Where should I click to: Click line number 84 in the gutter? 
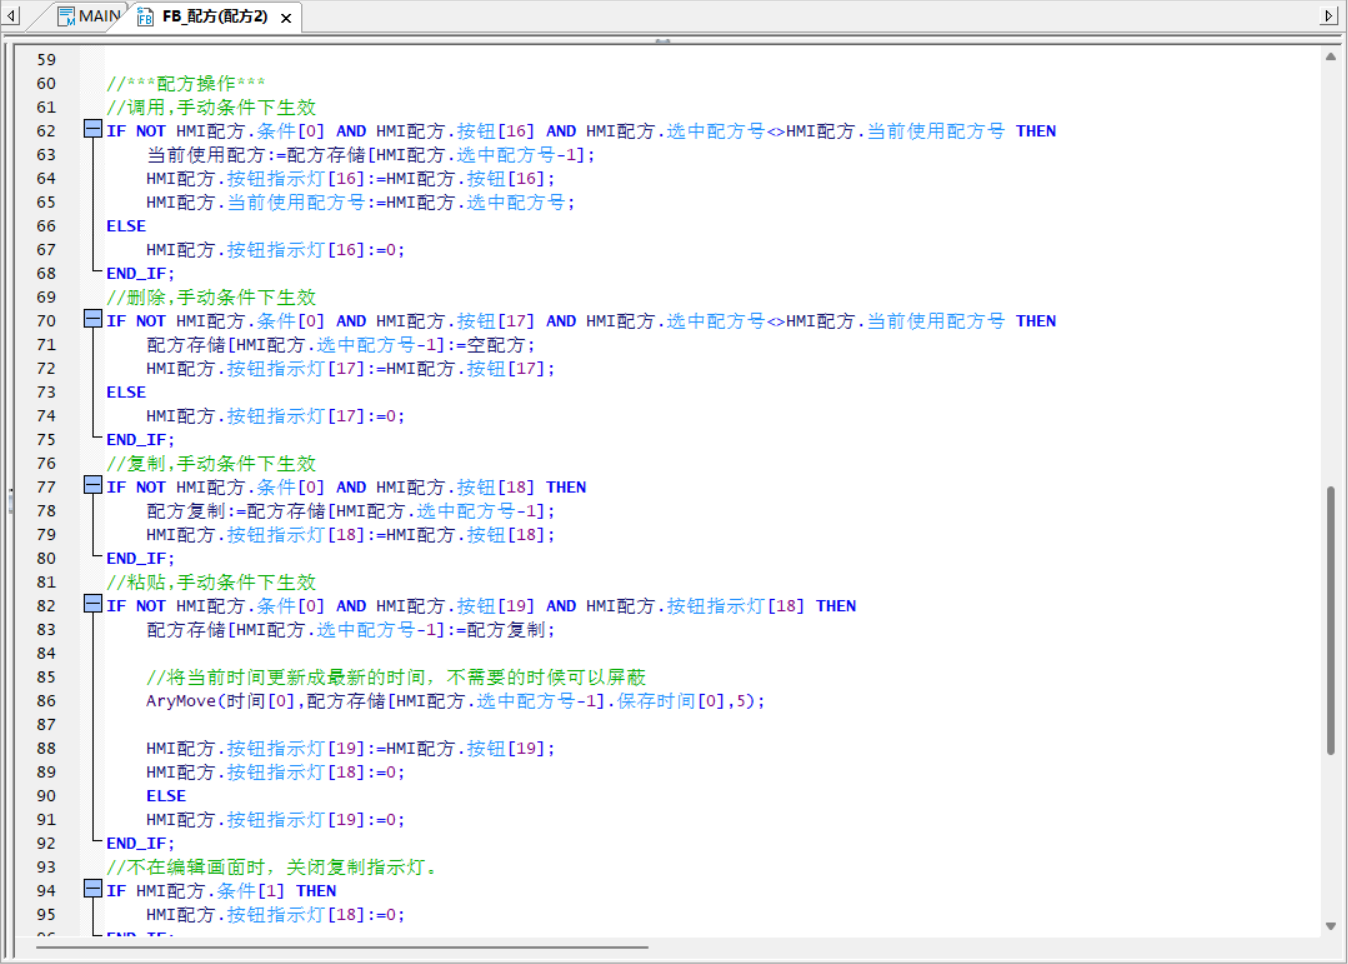pos(46,653)
